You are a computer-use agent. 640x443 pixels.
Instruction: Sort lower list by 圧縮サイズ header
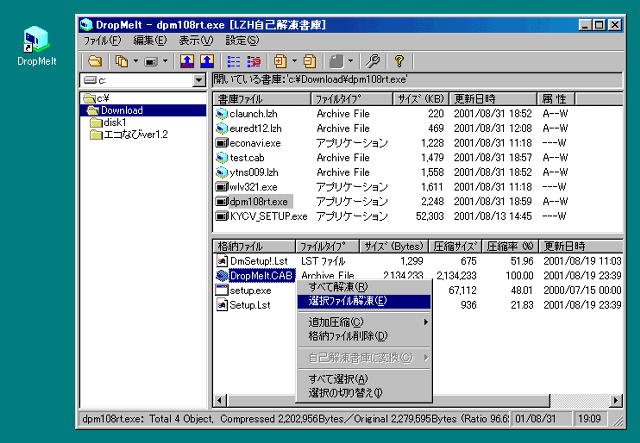coord(455,246)
